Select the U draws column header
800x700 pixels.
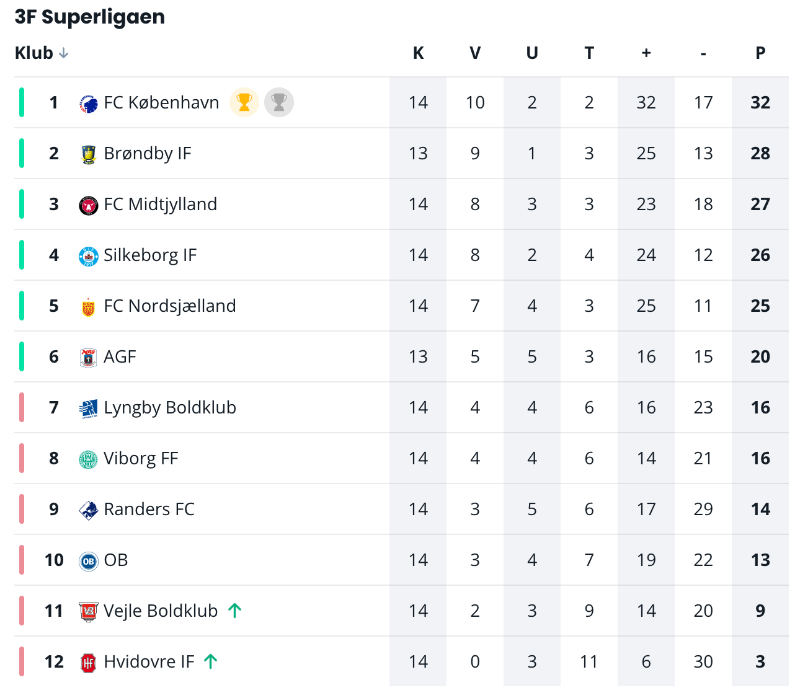click(x=532, y=54)
